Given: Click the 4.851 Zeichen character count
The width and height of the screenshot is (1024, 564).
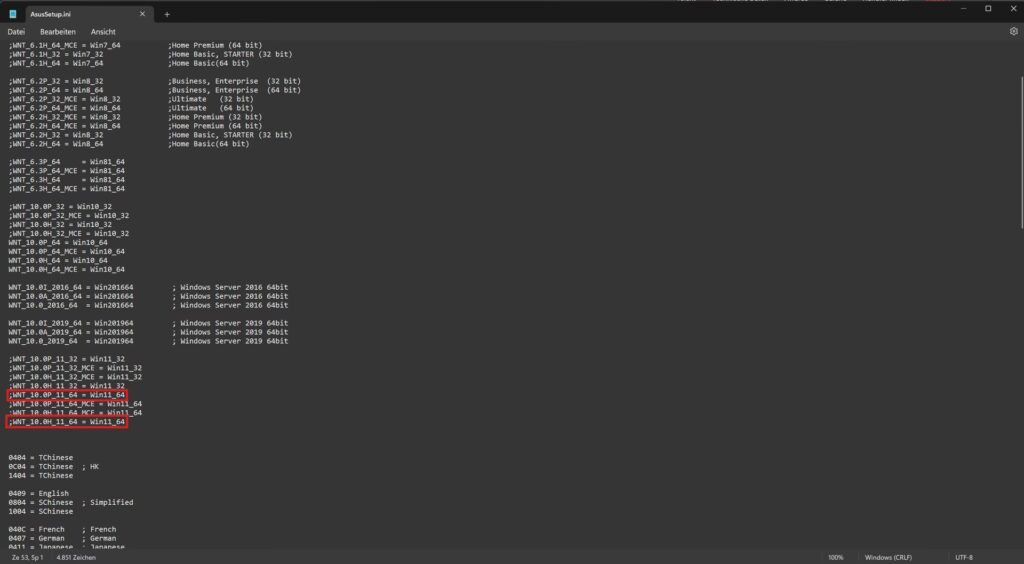Looking at the screenshot, I should click(77, 557).
